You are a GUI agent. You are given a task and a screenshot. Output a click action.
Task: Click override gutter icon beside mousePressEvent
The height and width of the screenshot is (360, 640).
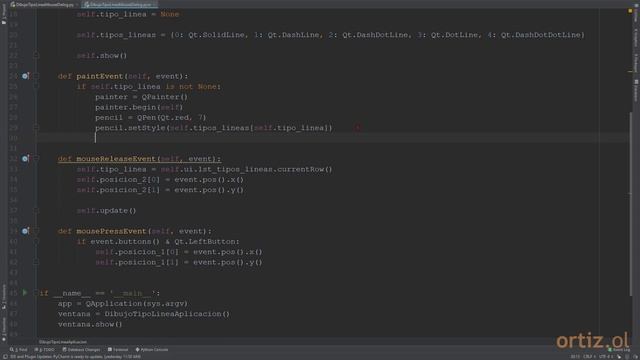[25, 231]
